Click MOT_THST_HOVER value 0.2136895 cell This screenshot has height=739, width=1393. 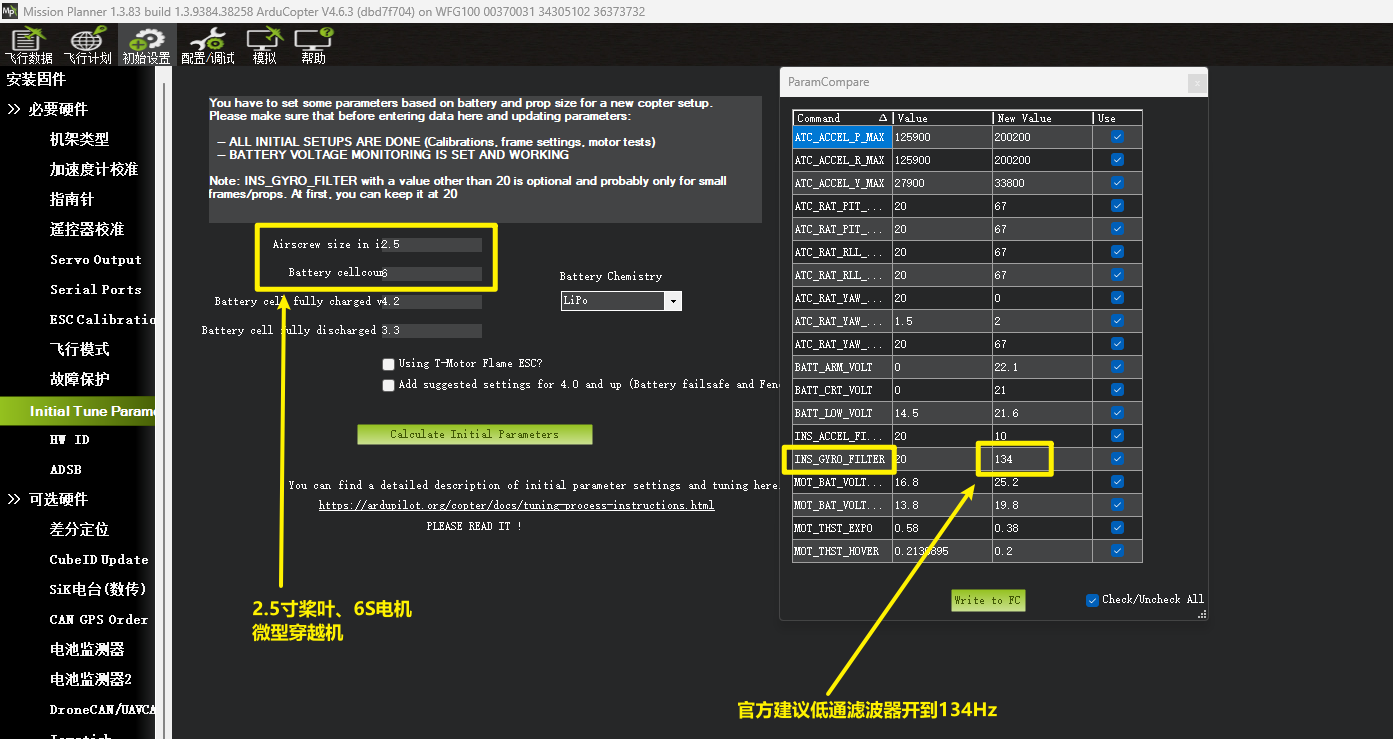coord(942,551)
